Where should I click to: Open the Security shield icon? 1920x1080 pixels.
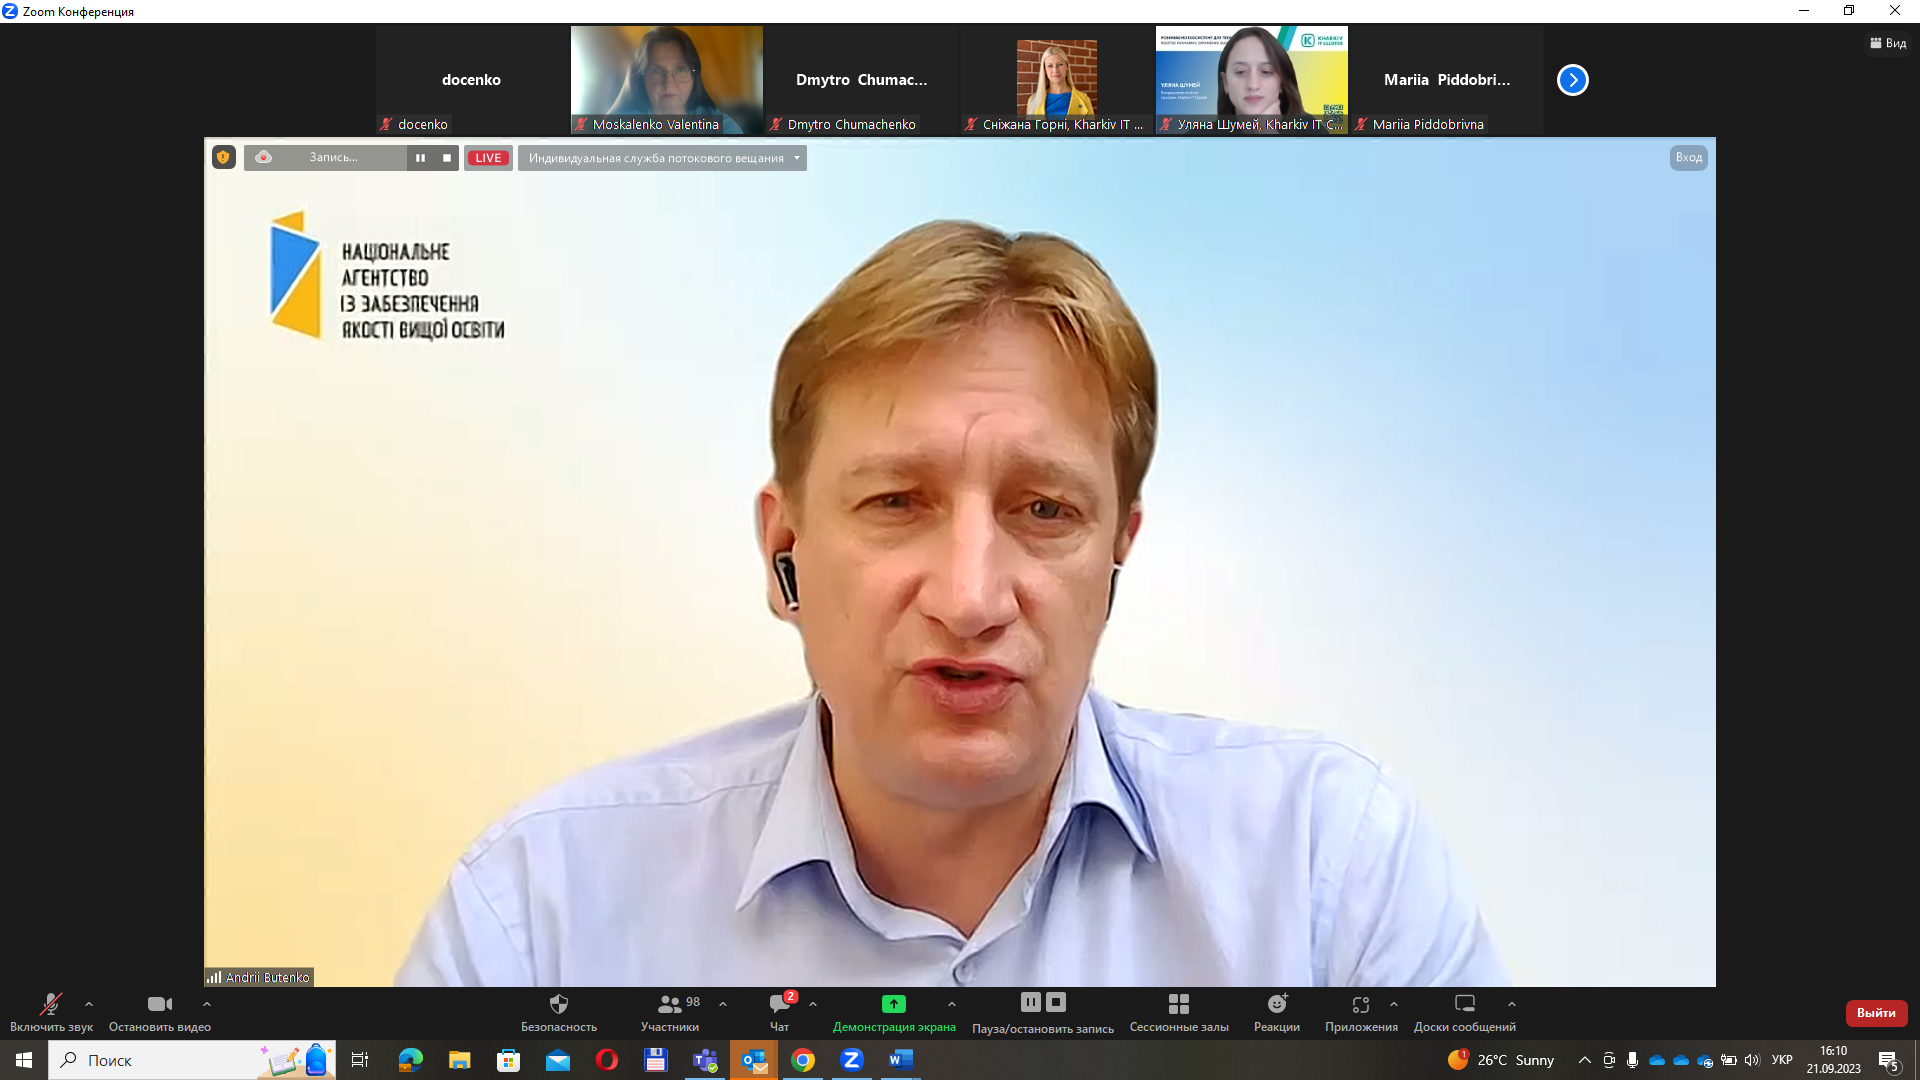558,1005
